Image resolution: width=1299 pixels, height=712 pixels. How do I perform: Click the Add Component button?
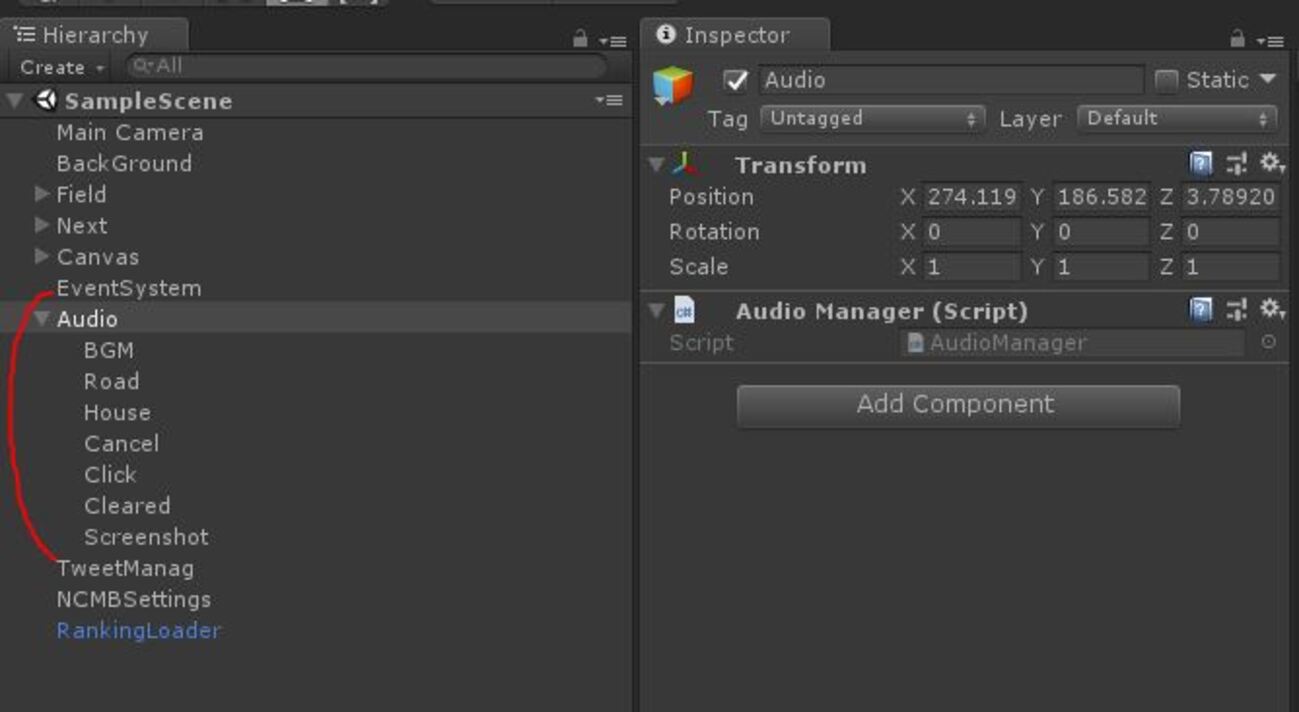958,404
